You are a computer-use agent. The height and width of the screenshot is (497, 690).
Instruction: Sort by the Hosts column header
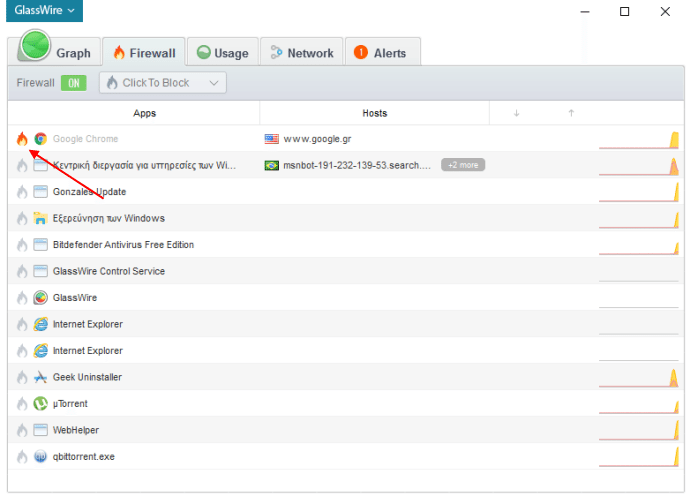click(x=374, y=113)
